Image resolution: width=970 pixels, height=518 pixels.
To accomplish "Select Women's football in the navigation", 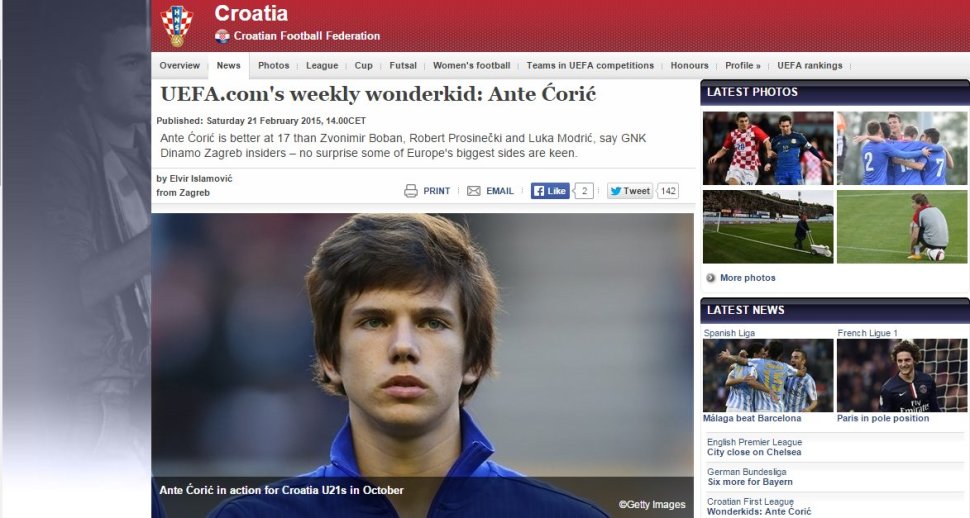I will 471,66.
